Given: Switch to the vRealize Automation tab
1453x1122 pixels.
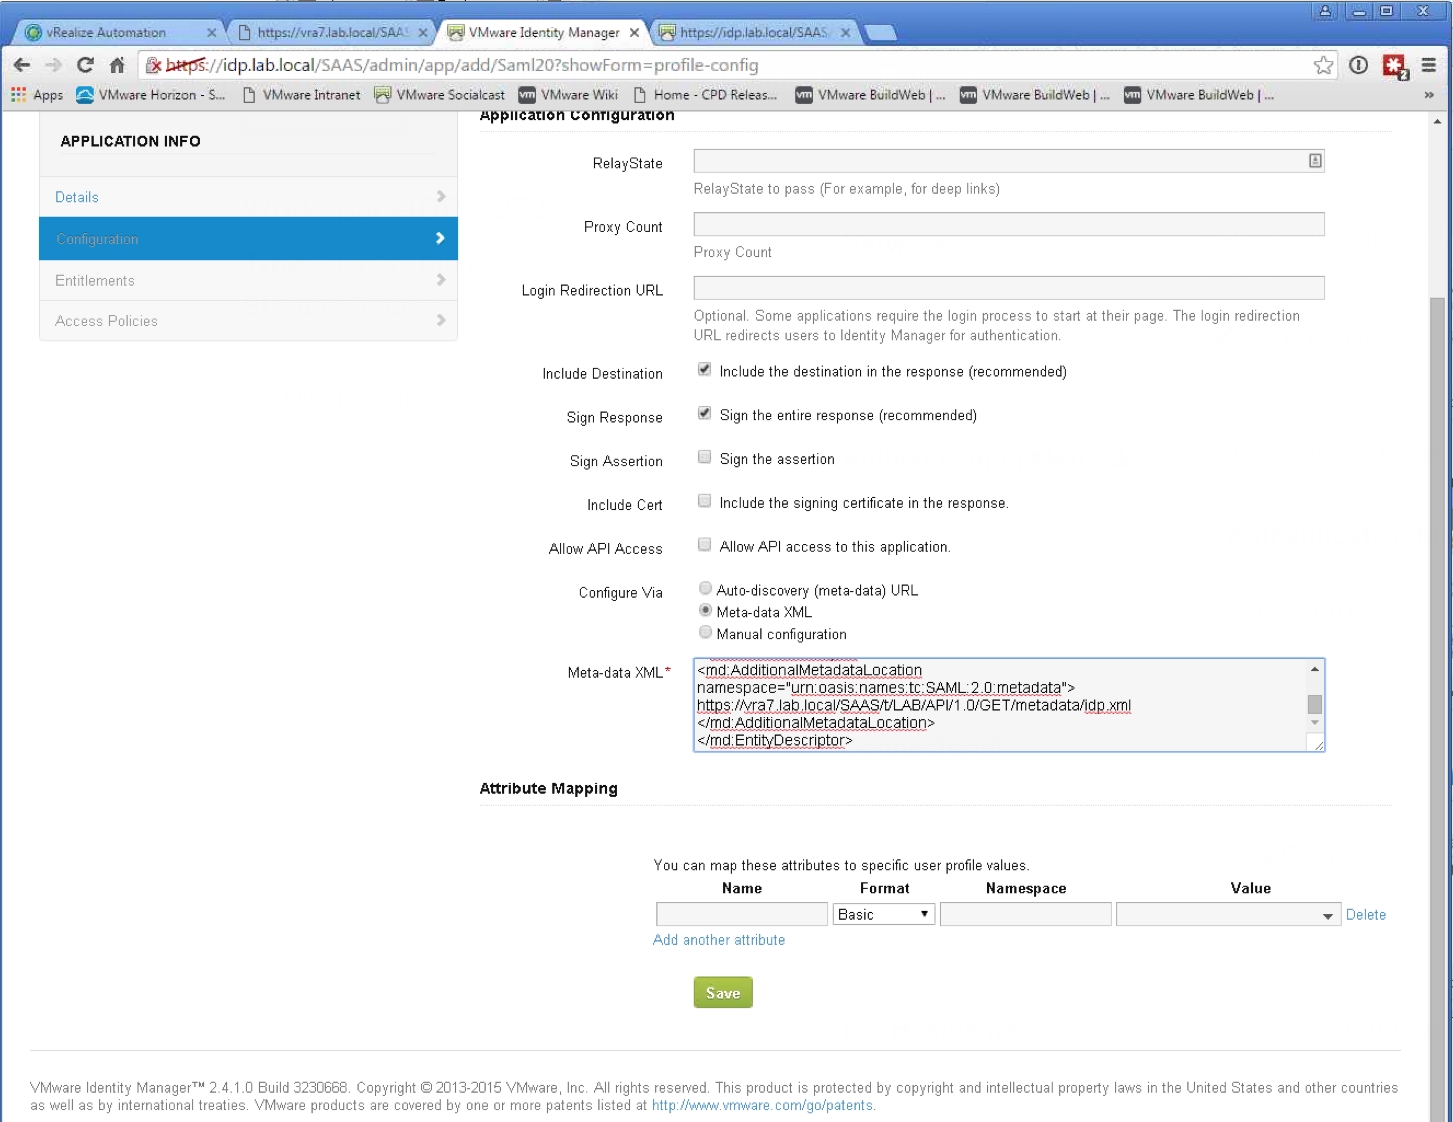Looking at the screenshot, I should point(118,33).
